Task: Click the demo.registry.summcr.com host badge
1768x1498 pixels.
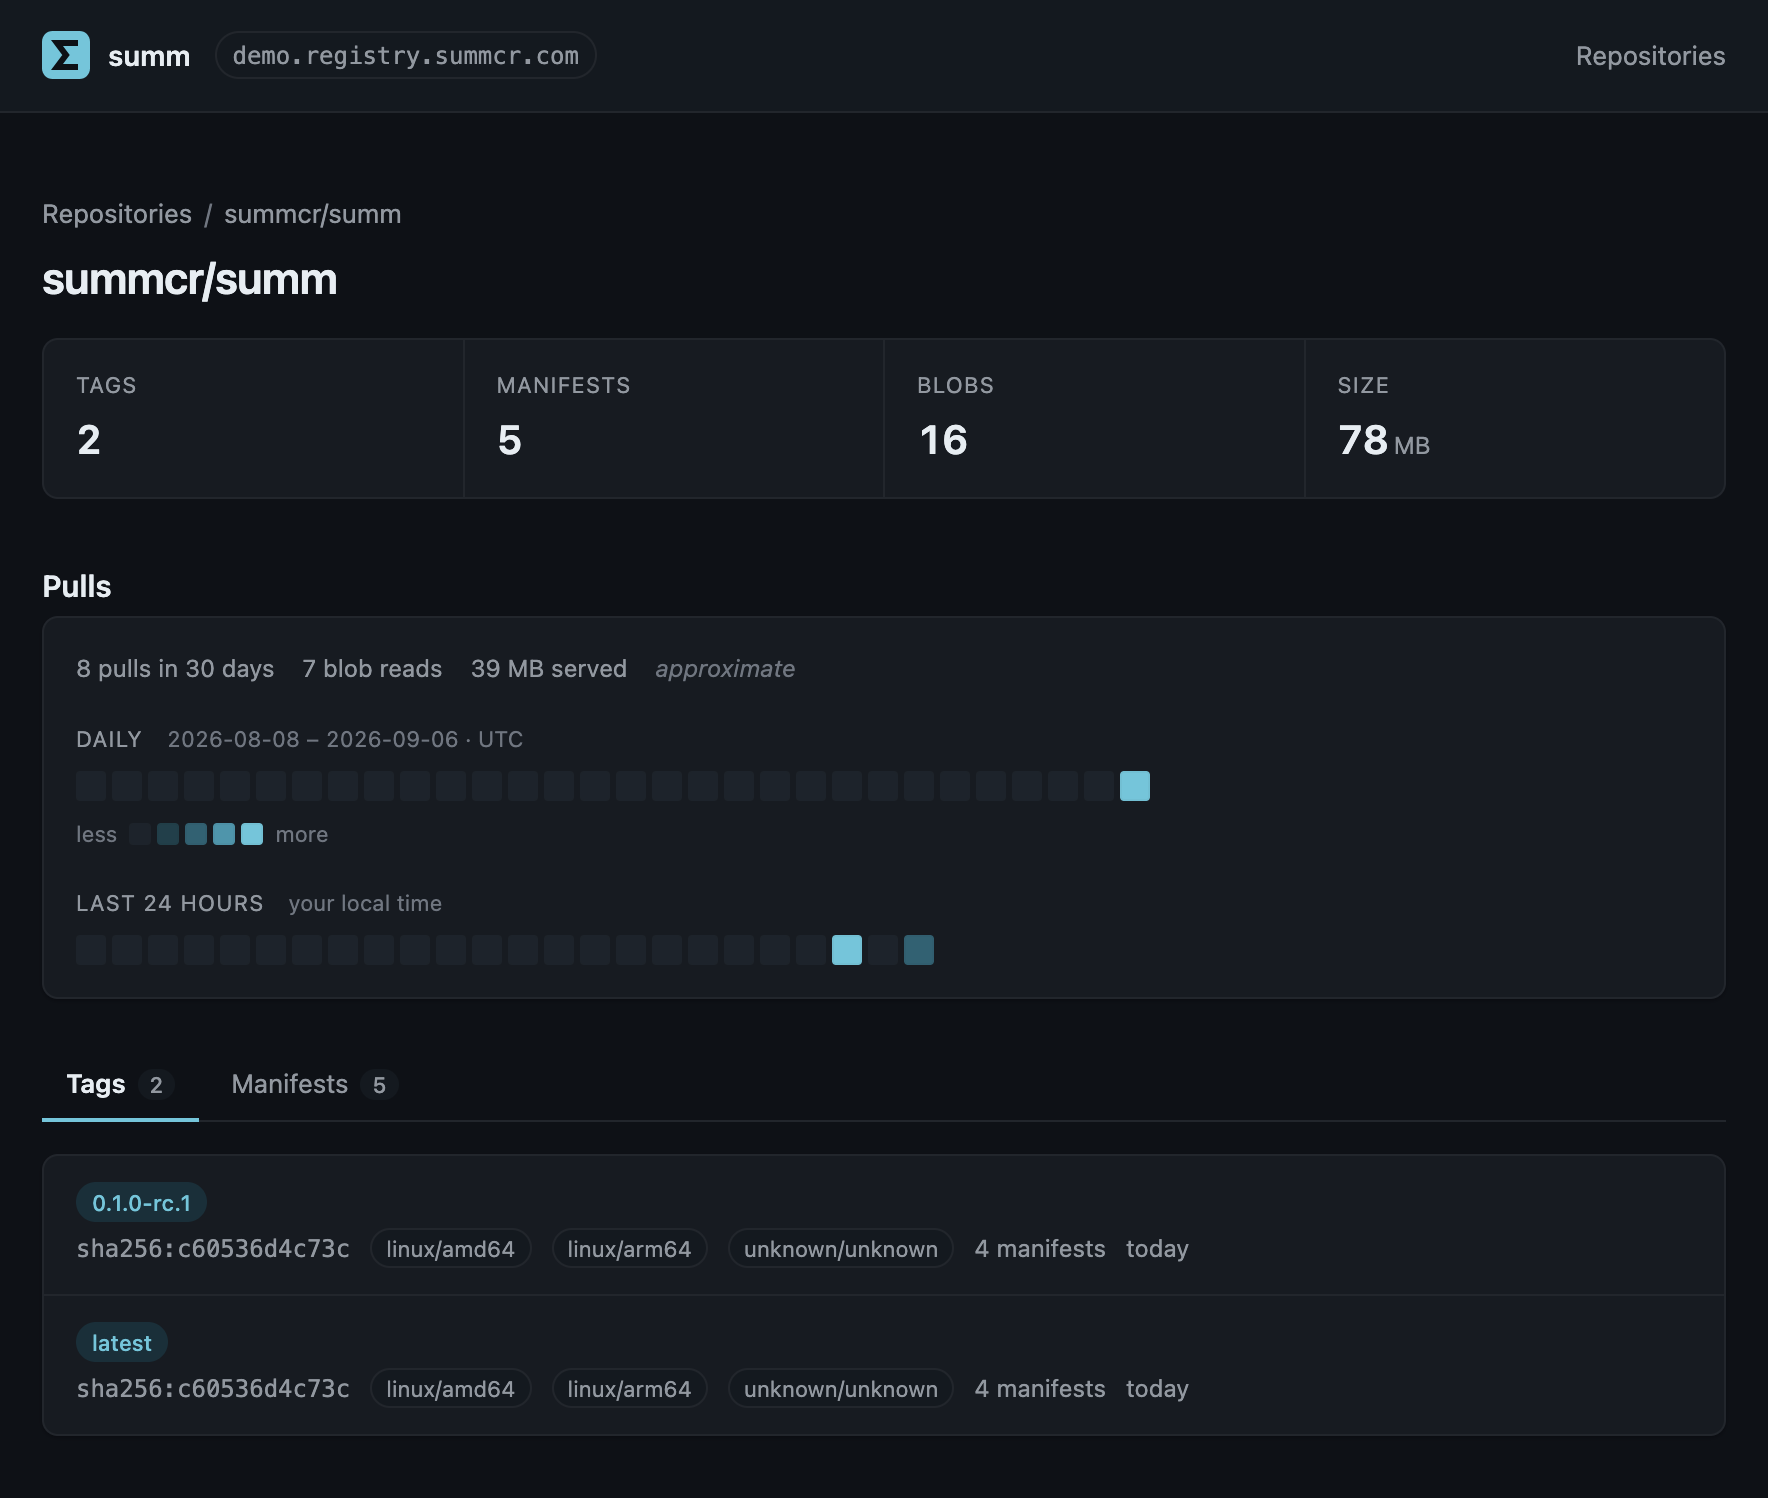Action: pos(405,55)
